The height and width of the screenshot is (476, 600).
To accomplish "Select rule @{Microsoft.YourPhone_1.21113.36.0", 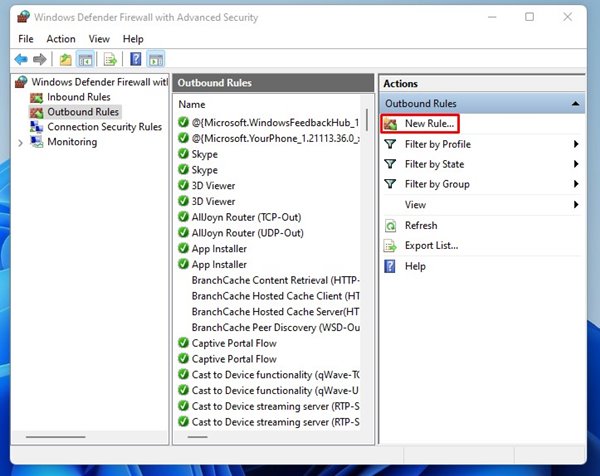I will tap(276, 138).
